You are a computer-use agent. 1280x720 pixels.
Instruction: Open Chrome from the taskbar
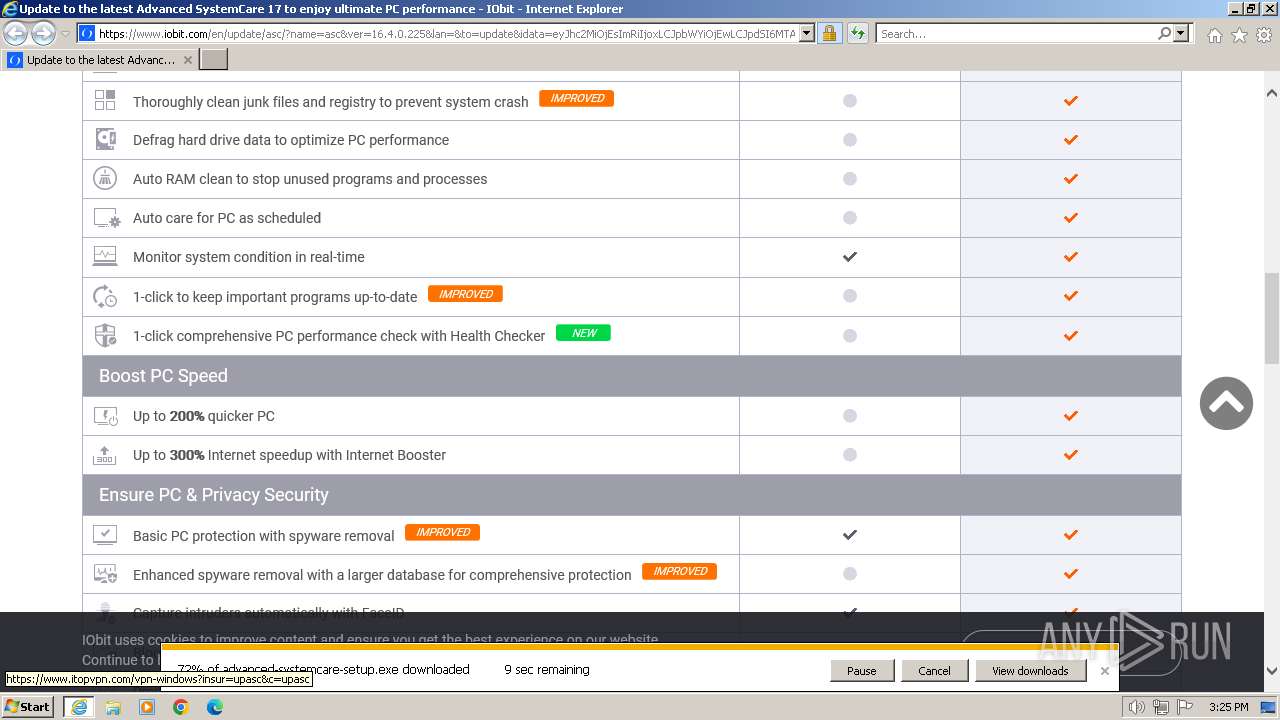(181, 707)
